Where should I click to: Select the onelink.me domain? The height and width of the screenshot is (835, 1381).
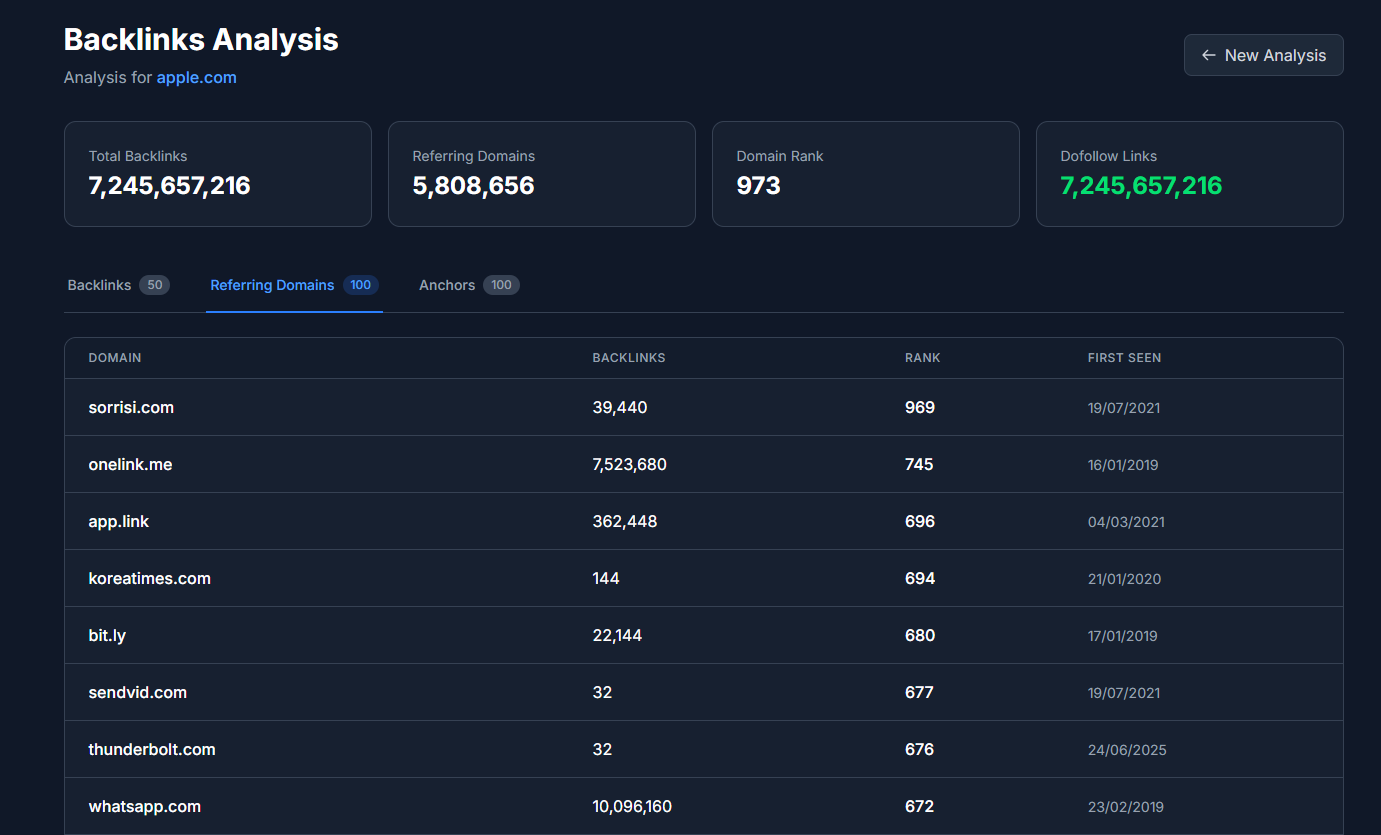(x=130, y=464)
